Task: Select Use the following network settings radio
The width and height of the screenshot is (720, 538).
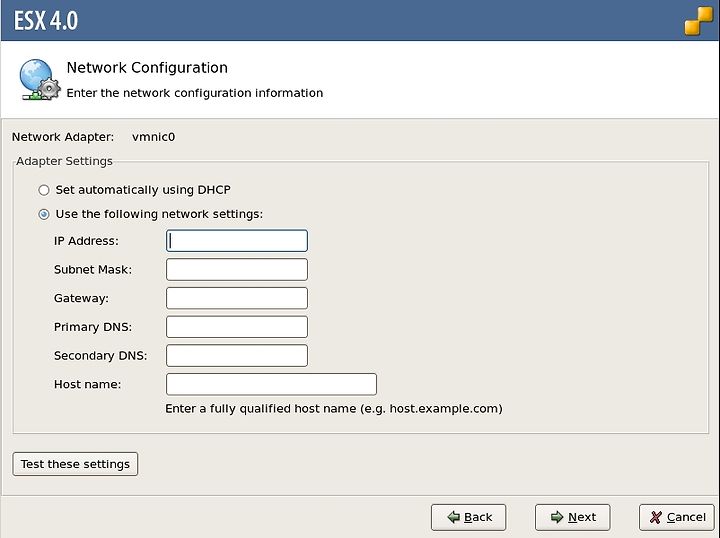Action: tap(44, 214)
